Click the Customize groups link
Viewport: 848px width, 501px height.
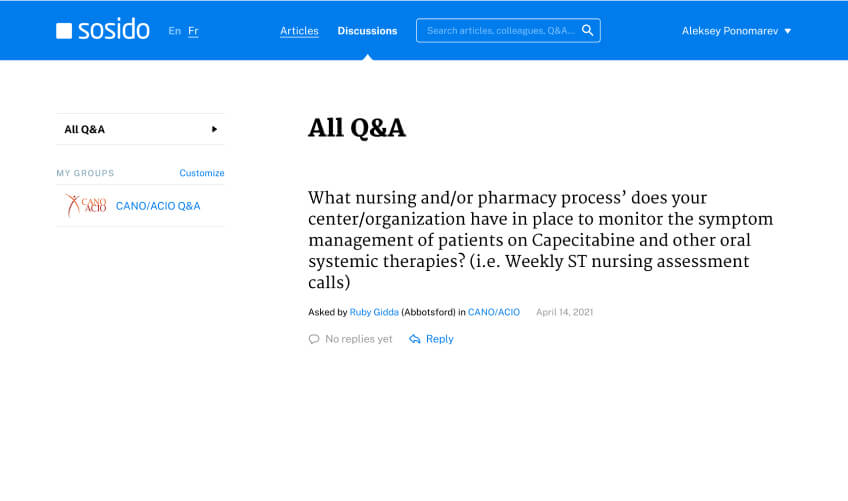click(x=202, y=173)
